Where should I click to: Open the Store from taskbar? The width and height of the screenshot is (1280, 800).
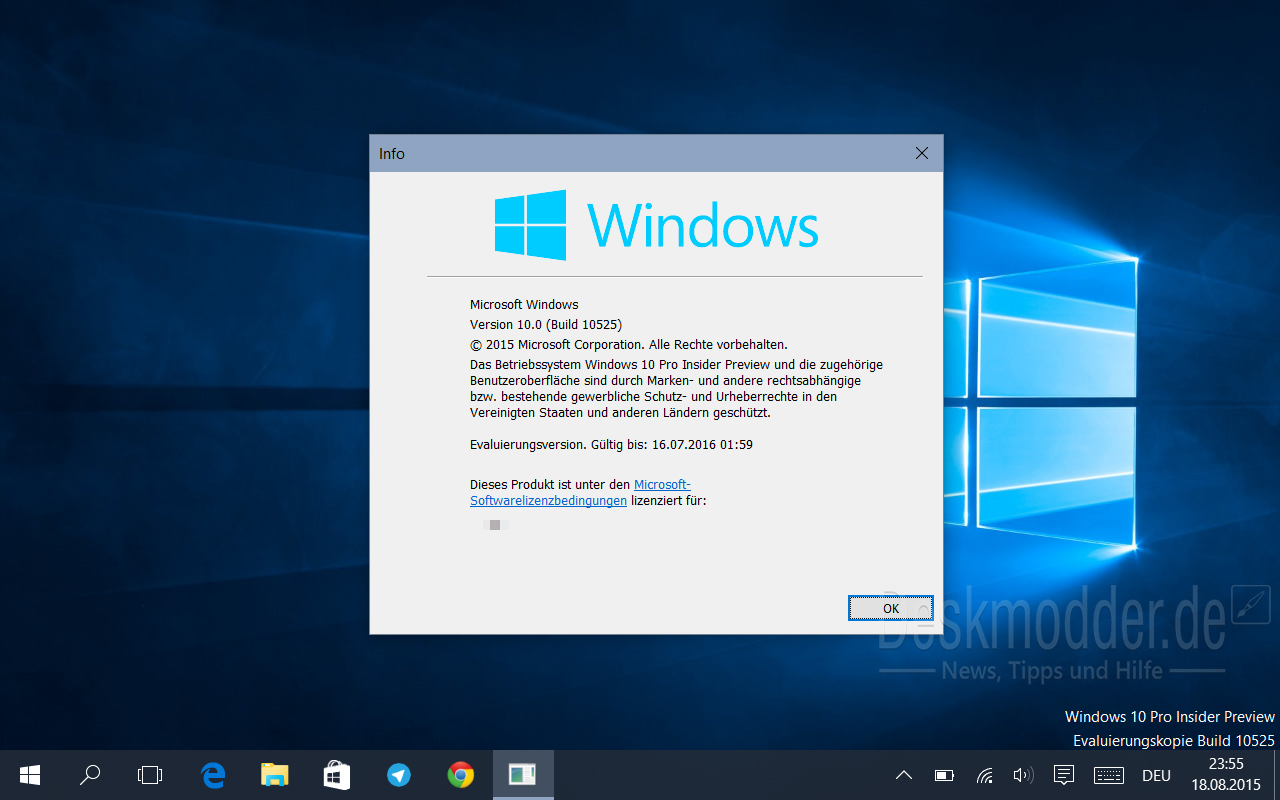tap(337, 775)
